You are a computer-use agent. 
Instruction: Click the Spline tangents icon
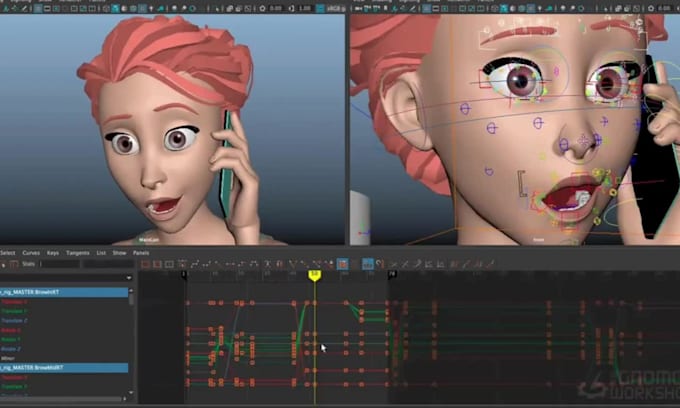(x=195, y=264)
